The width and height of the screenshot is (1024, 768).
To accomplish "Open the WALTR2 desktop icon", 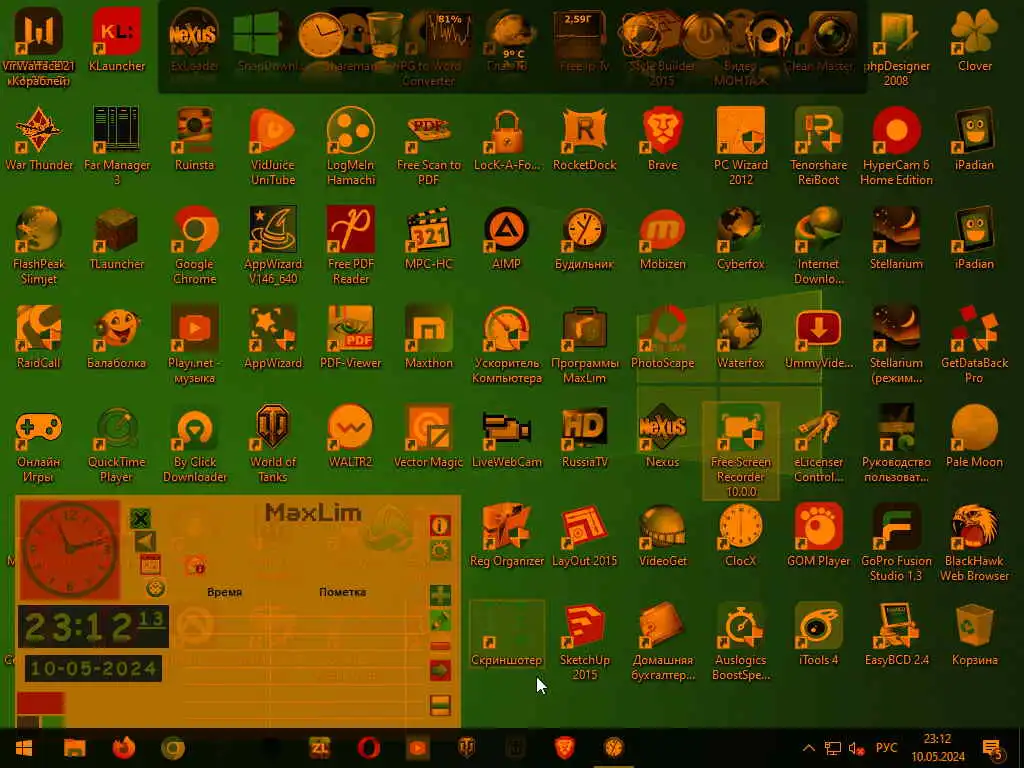I will (x=351, y=436).
